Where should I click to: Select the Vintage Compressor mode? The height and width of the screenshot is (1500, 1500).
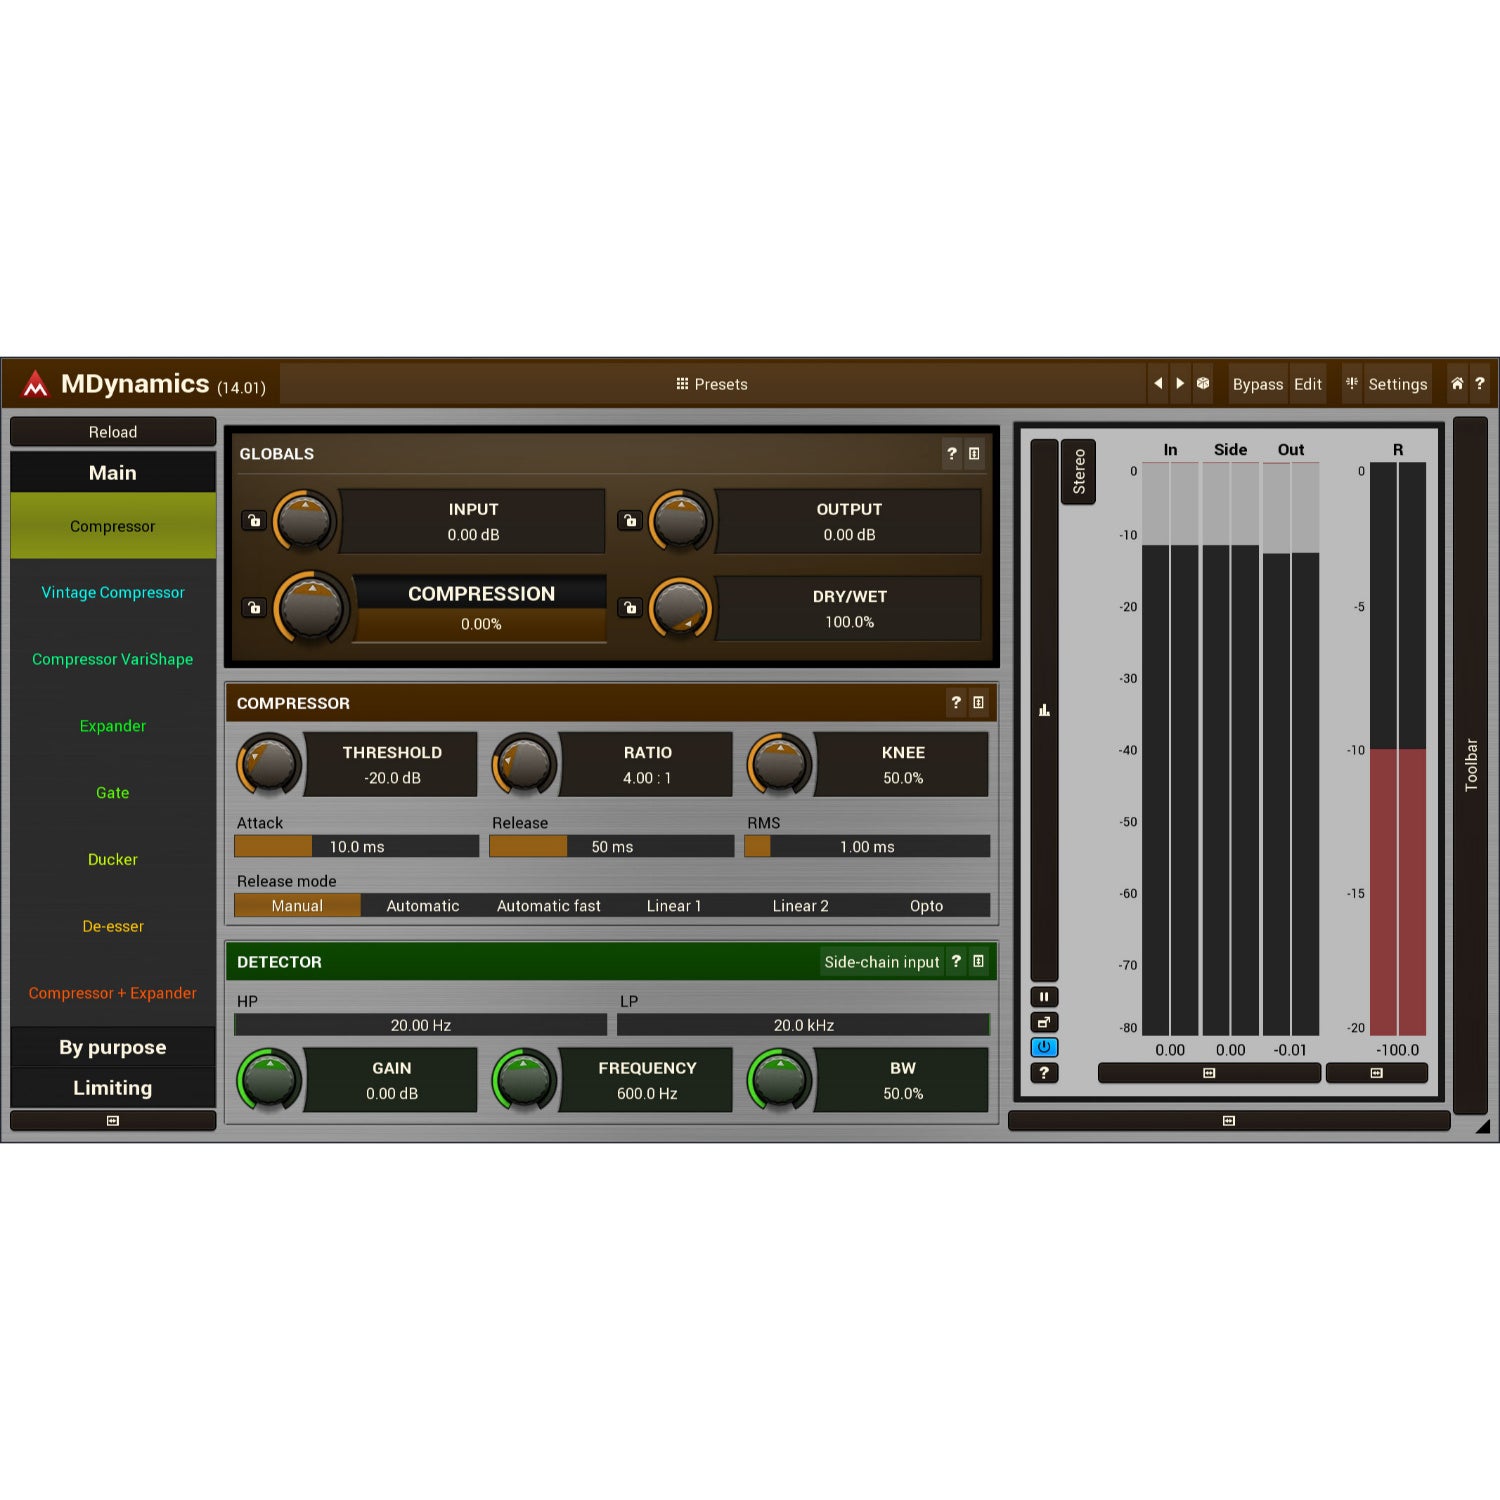coord(113,592)
